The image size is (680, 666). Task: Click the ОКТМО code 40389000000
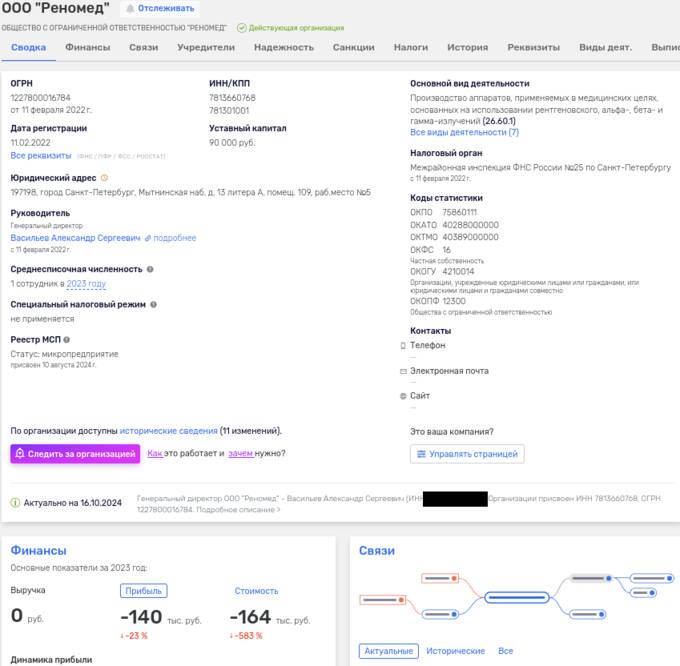coord(471,237)
